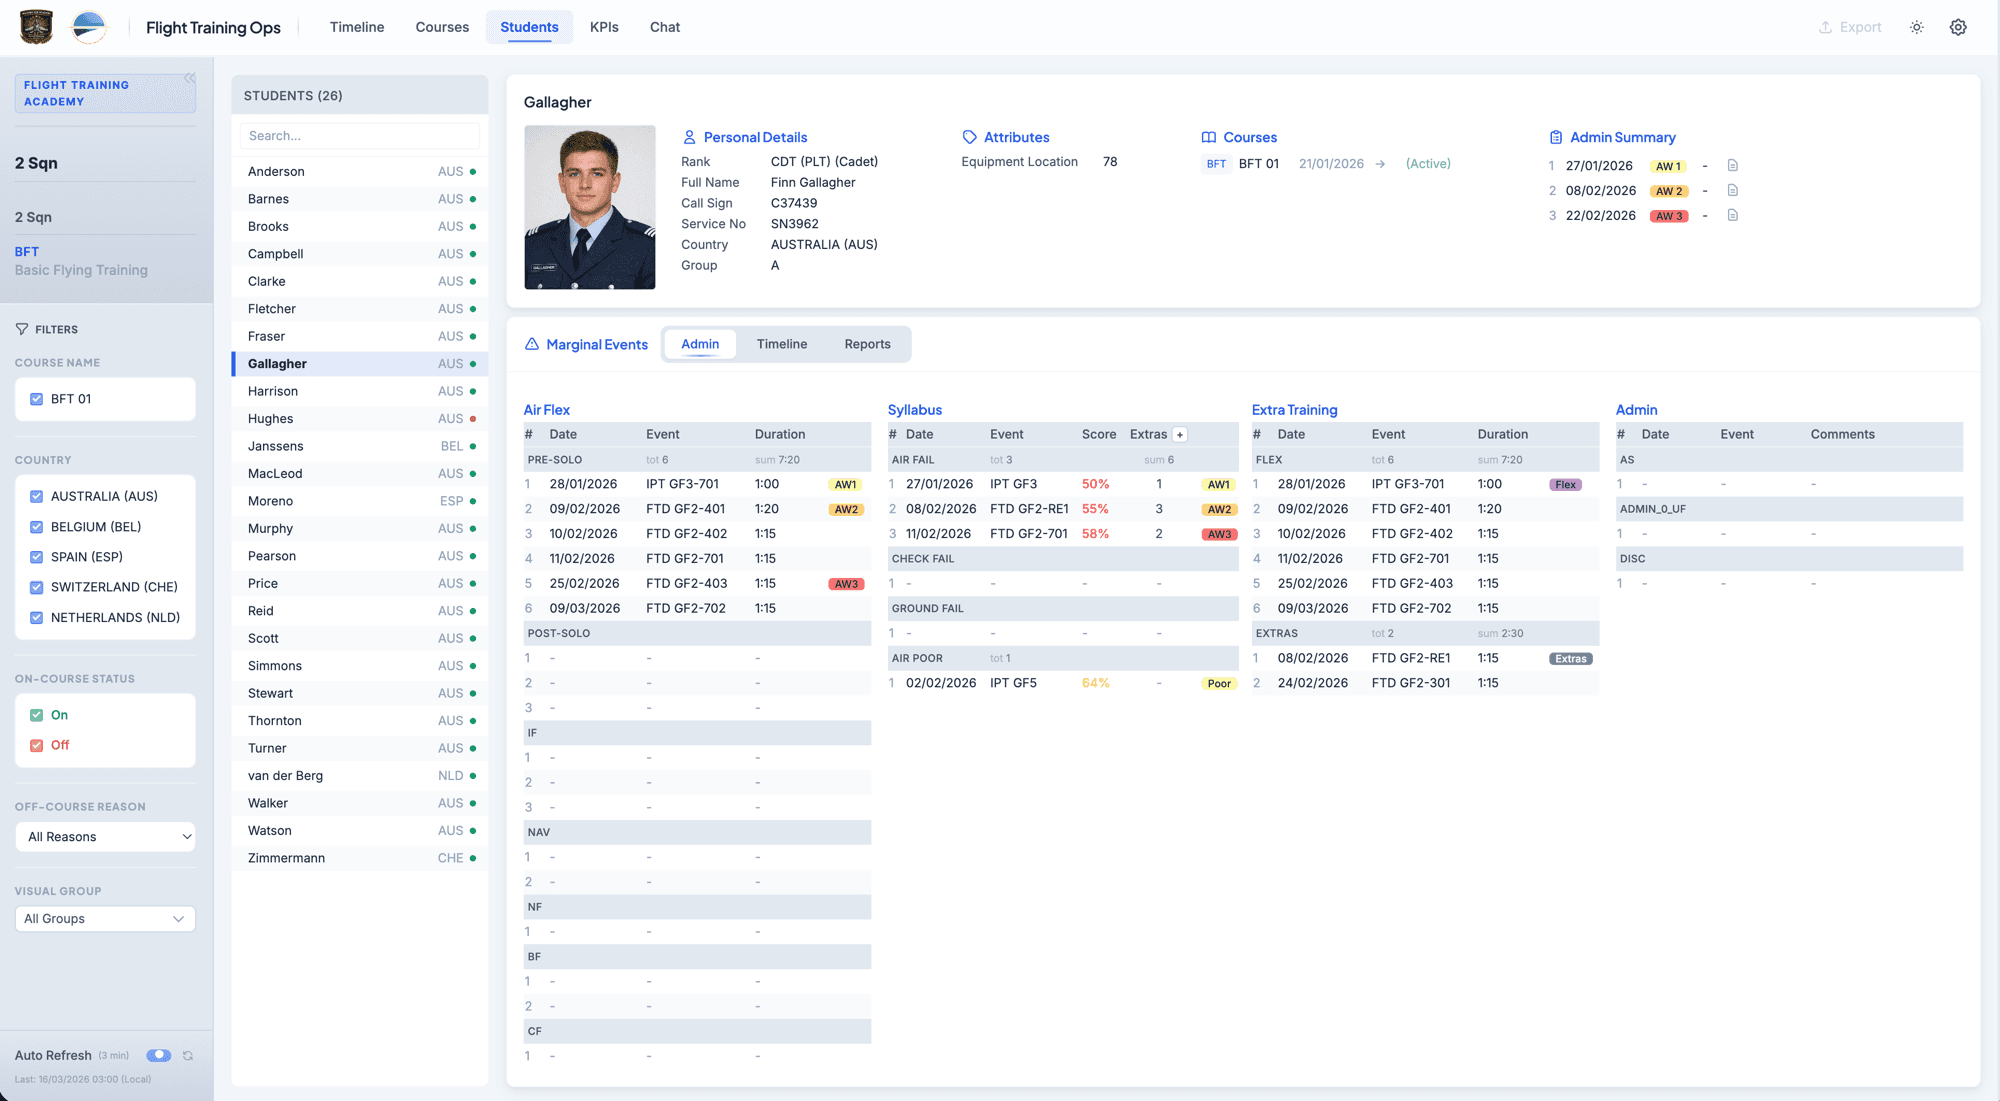This screenshot has width=2000, height=1101.
Task: Select the BFT 01 course link
Action: [1257, 163]
